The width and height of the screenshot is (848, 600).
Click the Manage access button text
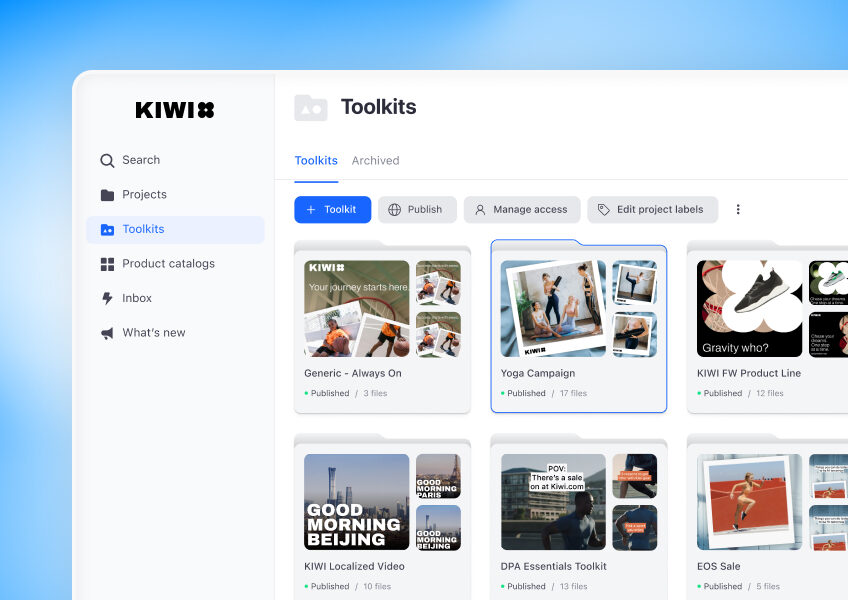click(530, 209)
